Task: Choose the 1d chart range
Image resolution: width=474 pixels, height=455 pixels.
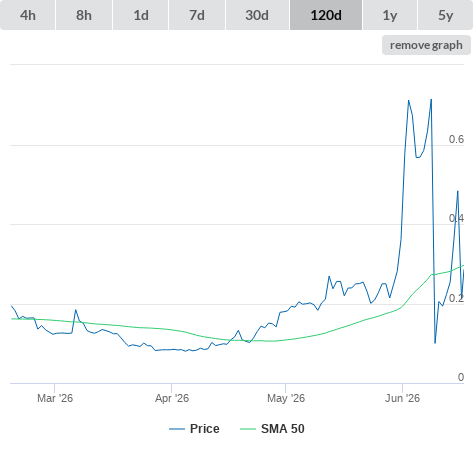Action: point(141,15)
